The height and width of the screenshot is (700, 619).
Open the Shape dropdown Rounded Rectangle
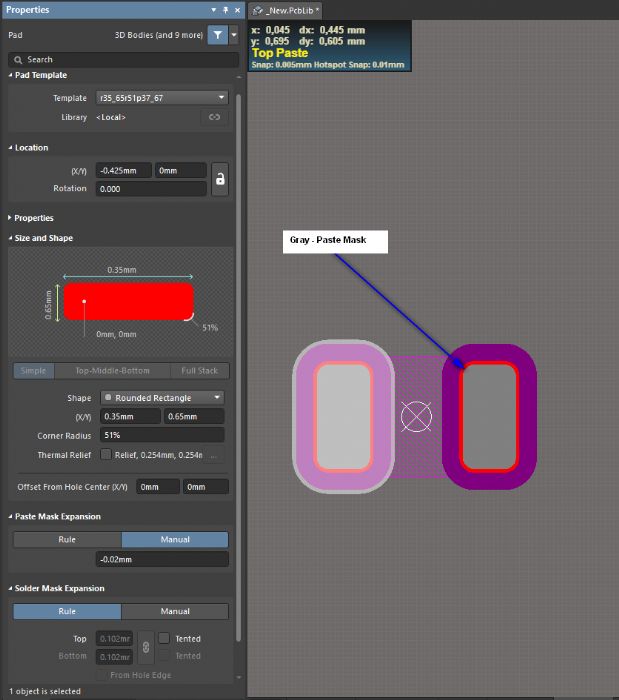(x=162, y=397)
